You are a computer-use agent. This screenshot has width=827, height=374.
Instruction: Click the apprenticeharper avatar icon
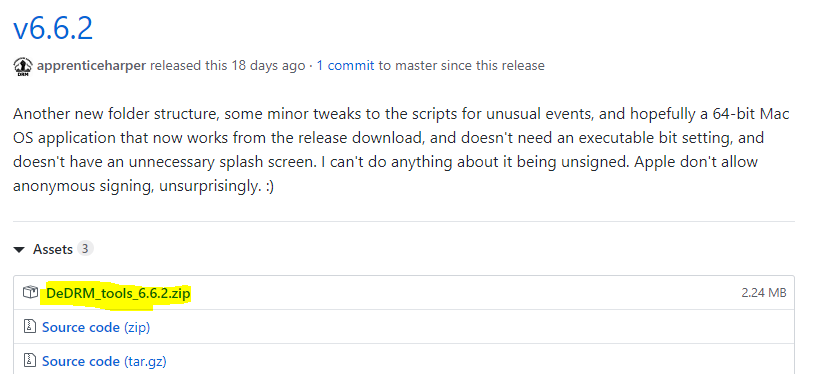[23, 67]
